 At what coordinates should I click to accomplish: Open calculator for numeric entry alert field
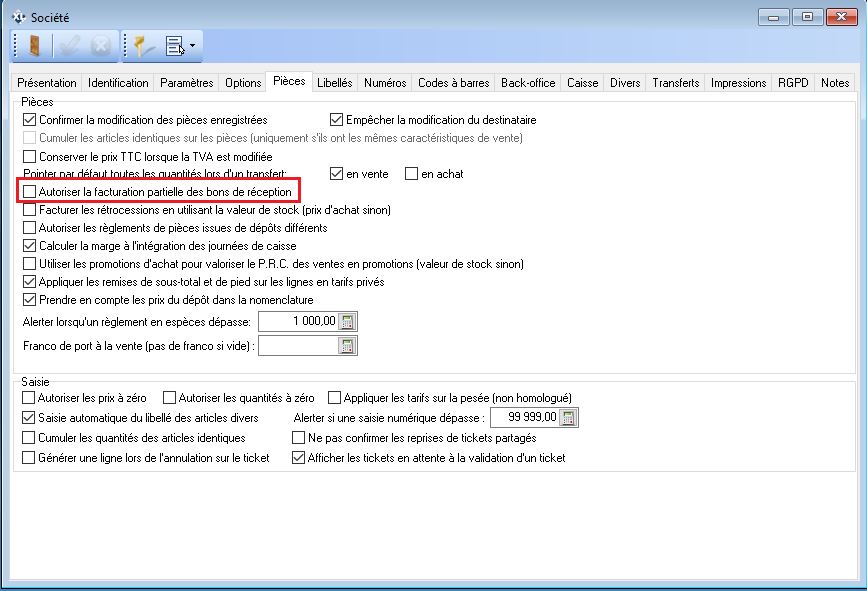[x=567, y=418]
